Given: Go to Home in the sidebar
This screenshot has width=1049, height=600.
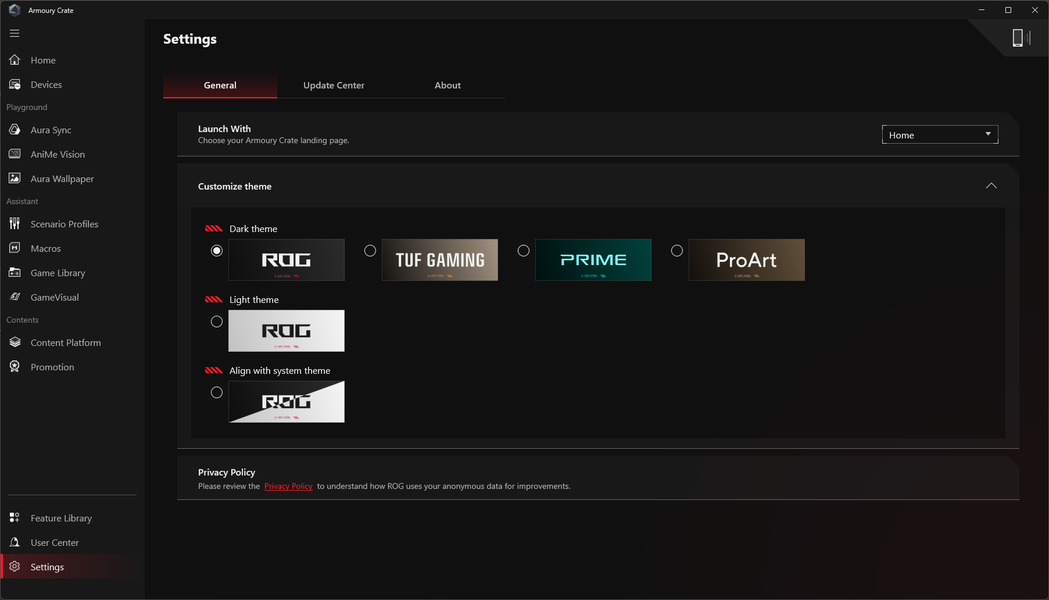Looking at the screenshot, I should 43,60.
